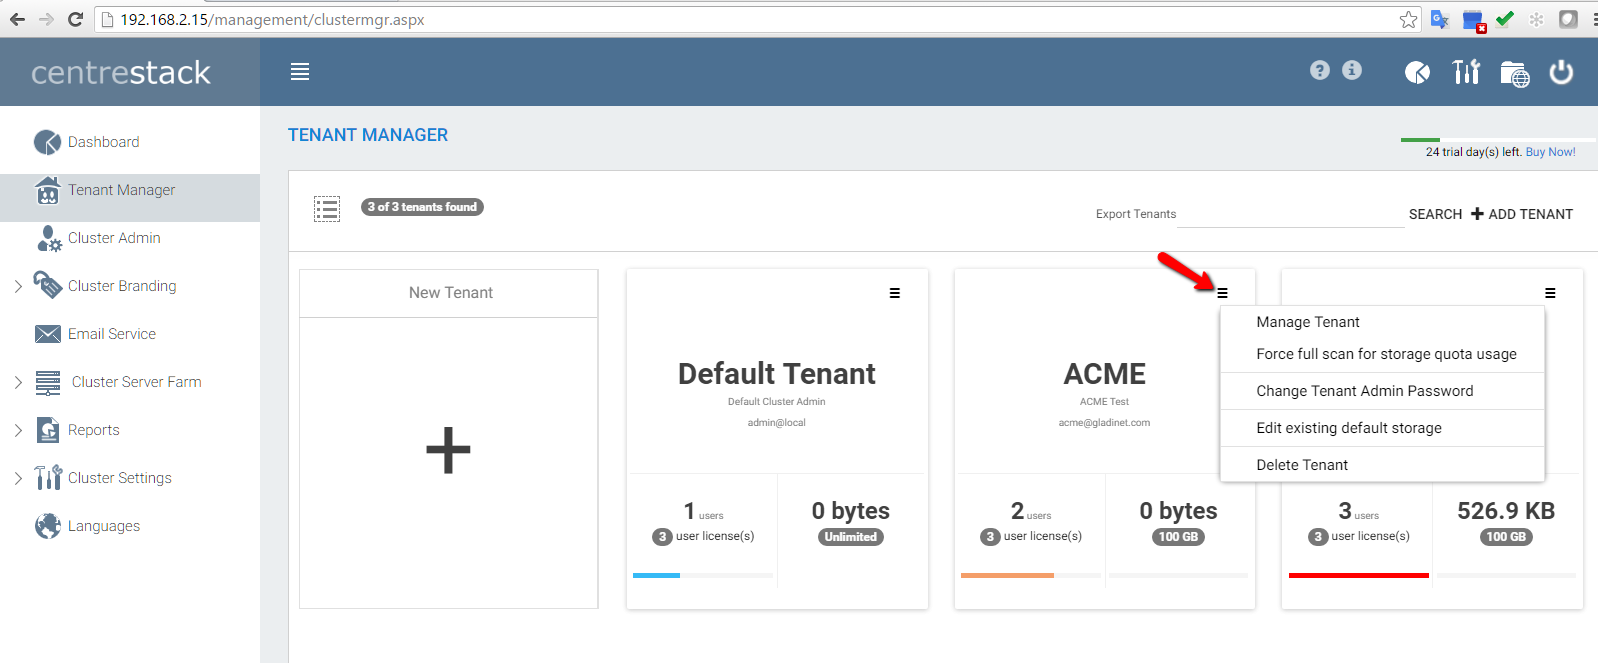Viewport: 1598px width, 663px height.
Task: Click the Cluster Settings tools icon
Action: click(x=47, y=478)
